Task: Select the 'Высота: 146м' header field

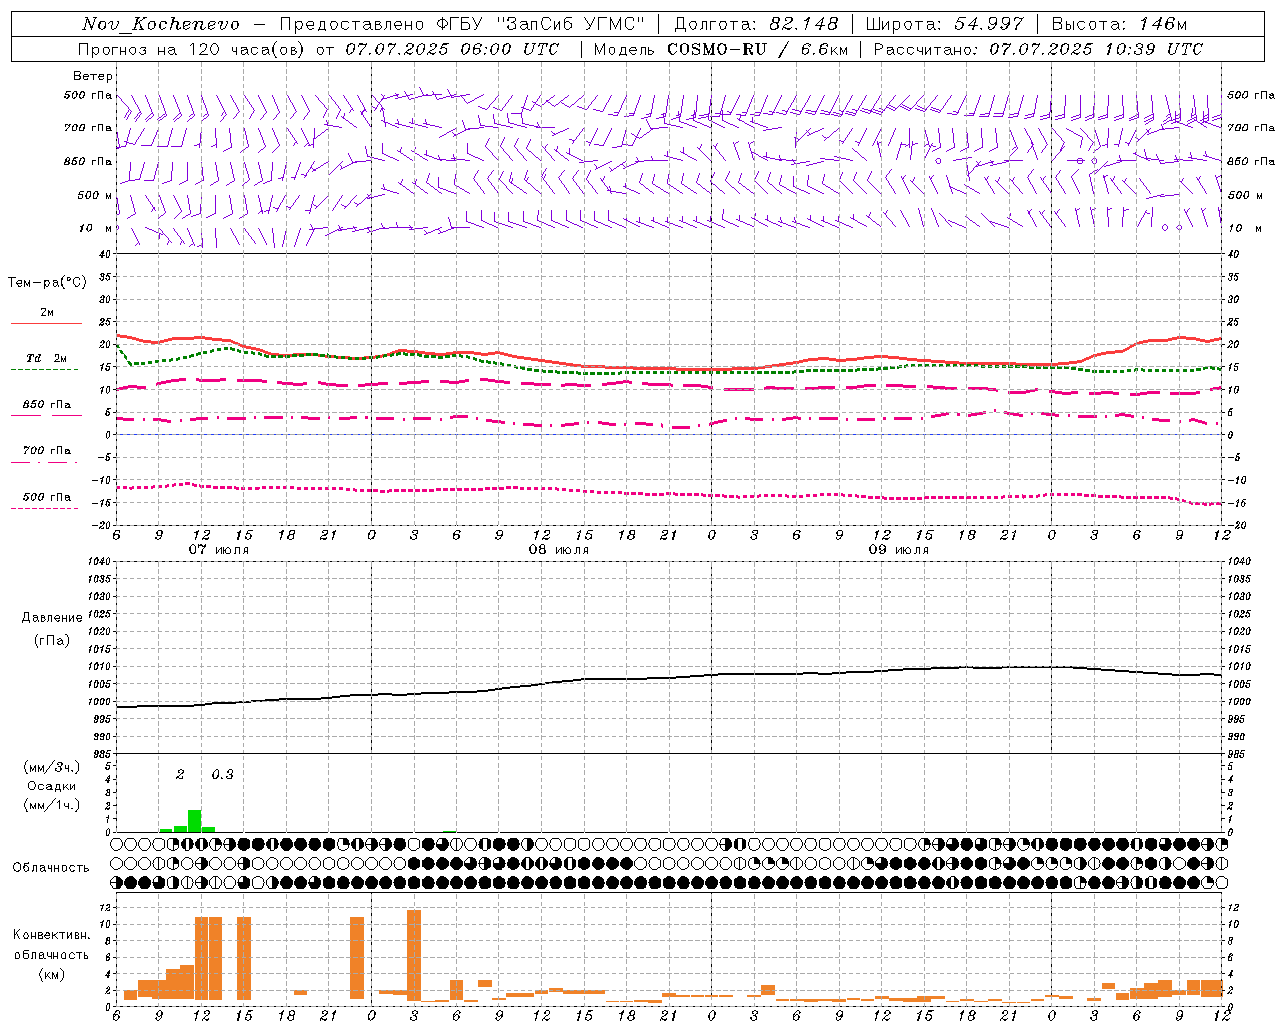Action: point(1120,24)
